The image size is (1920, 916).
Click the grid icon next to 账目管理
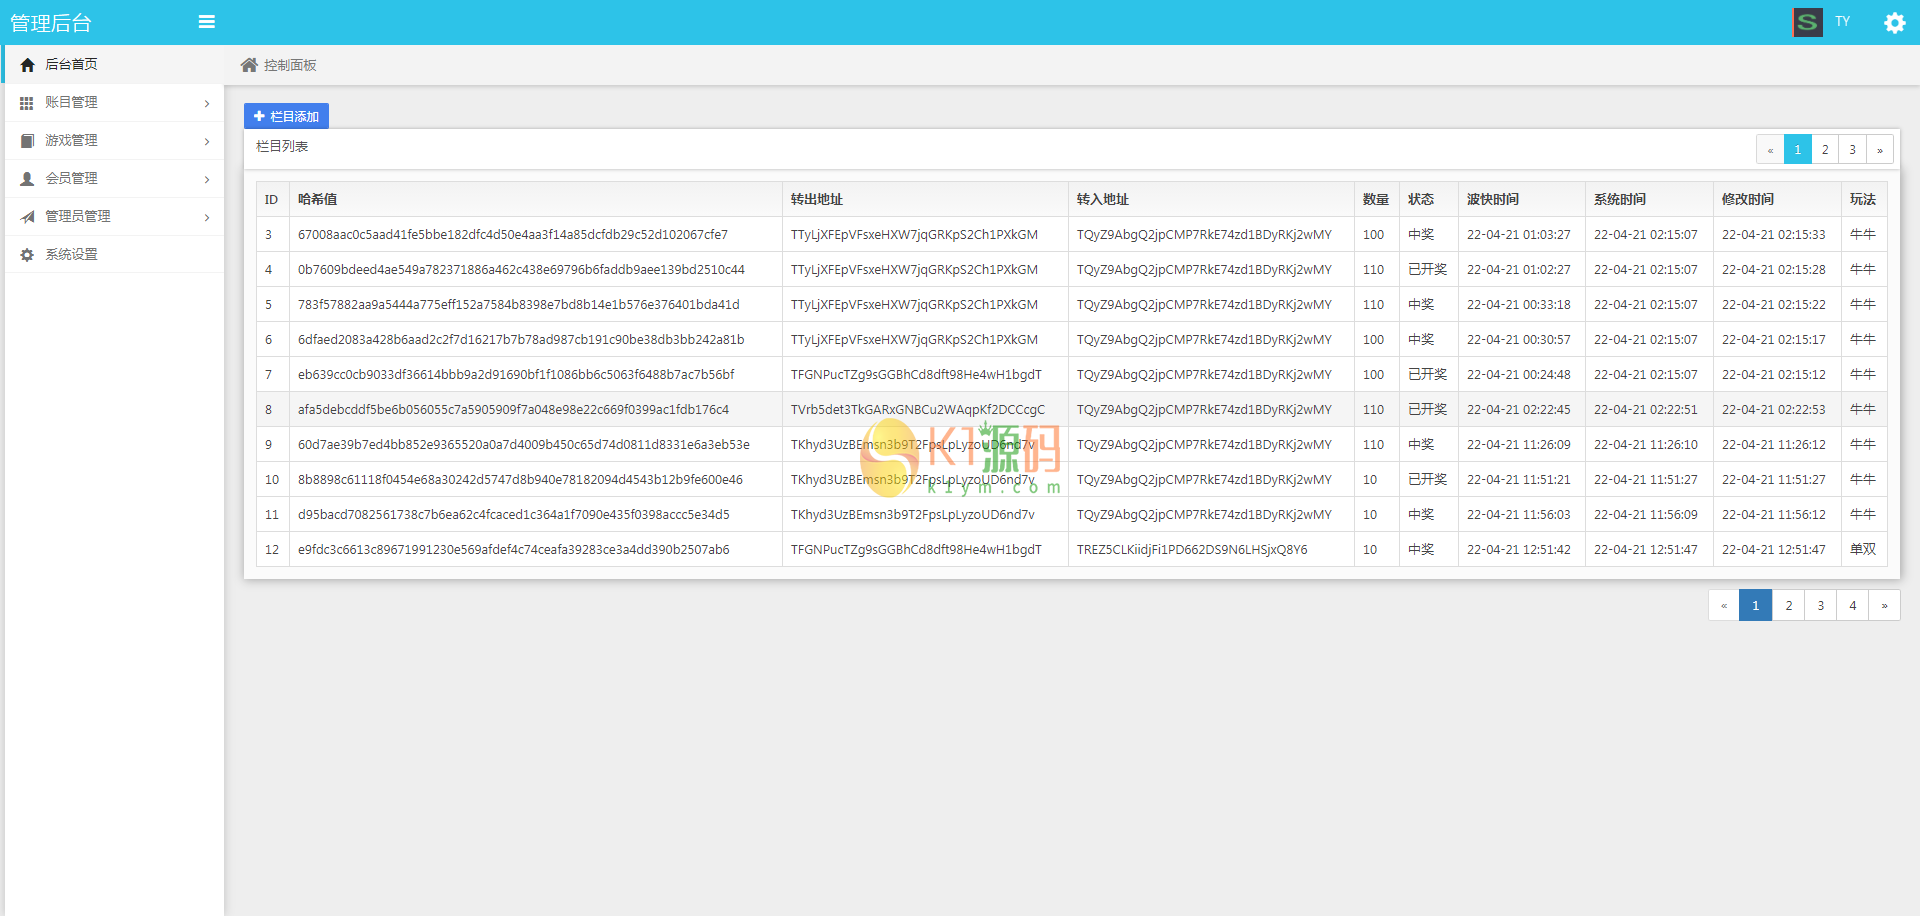[x=27, y=103]
